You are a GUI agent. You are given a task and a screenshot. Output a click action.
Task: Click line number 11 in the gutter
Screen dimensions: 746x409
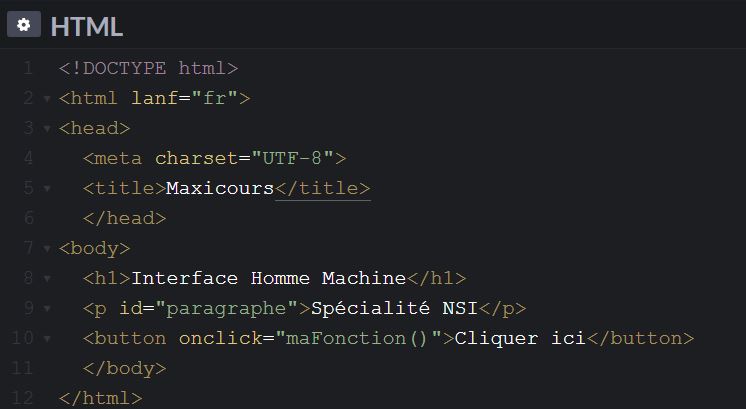(x=22, y=368)
